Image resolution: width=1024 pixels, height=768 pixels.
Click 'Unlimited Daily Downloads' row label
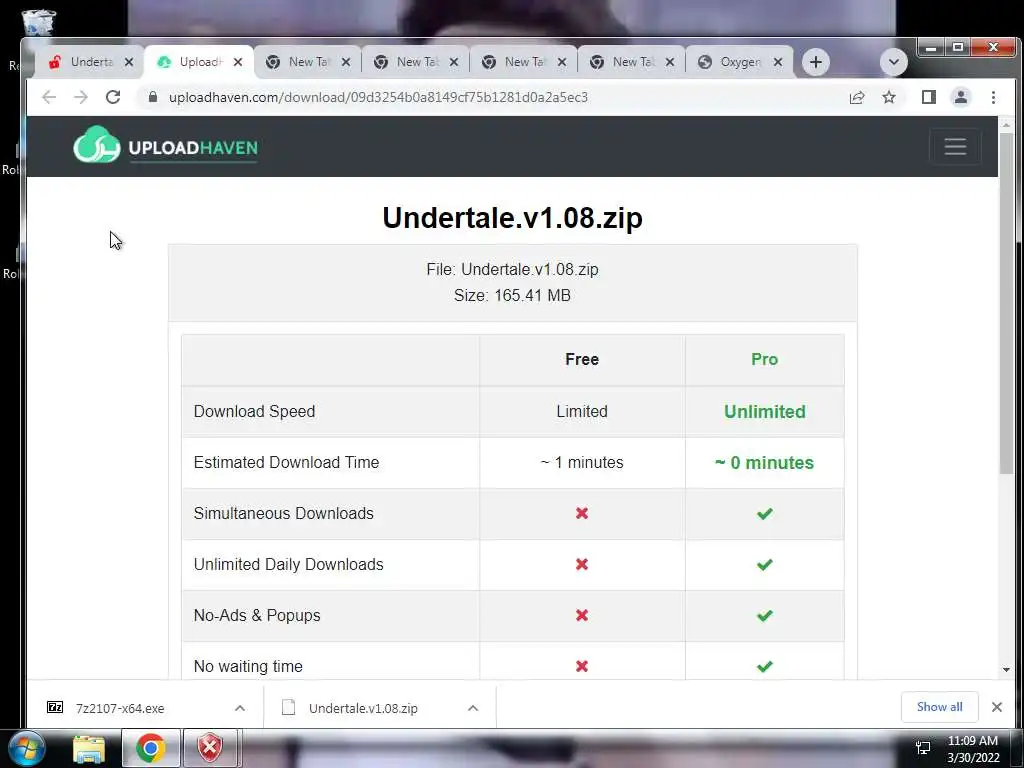click(288, 564)
